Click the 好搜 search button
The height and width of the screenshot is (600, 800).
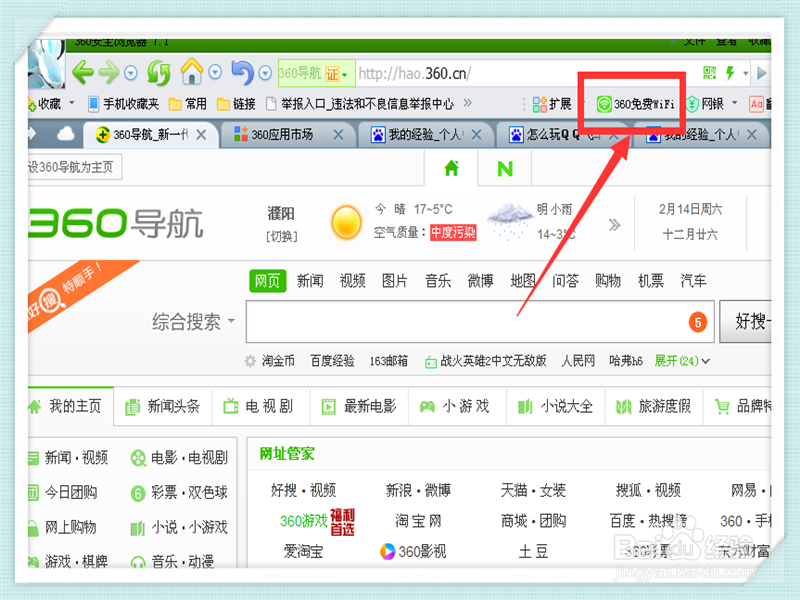(746, 321)
